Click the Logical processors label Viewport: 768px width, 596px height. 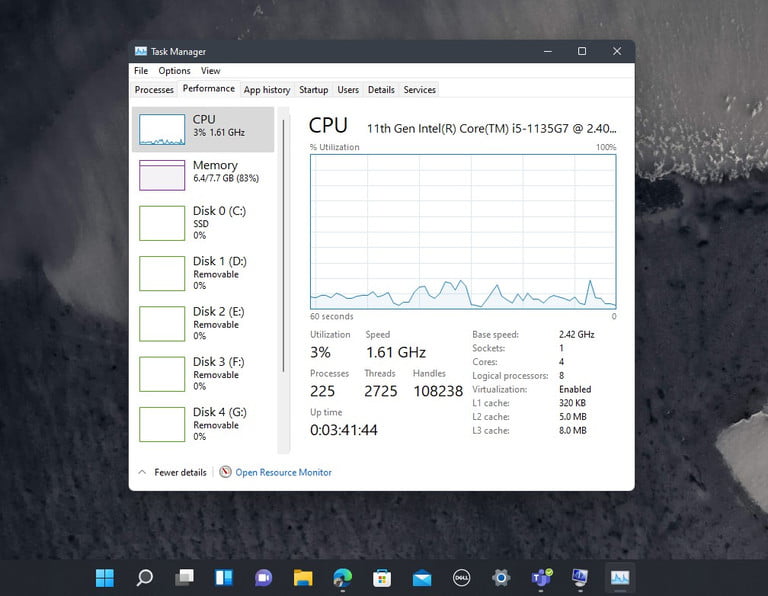tap(510, 376)
